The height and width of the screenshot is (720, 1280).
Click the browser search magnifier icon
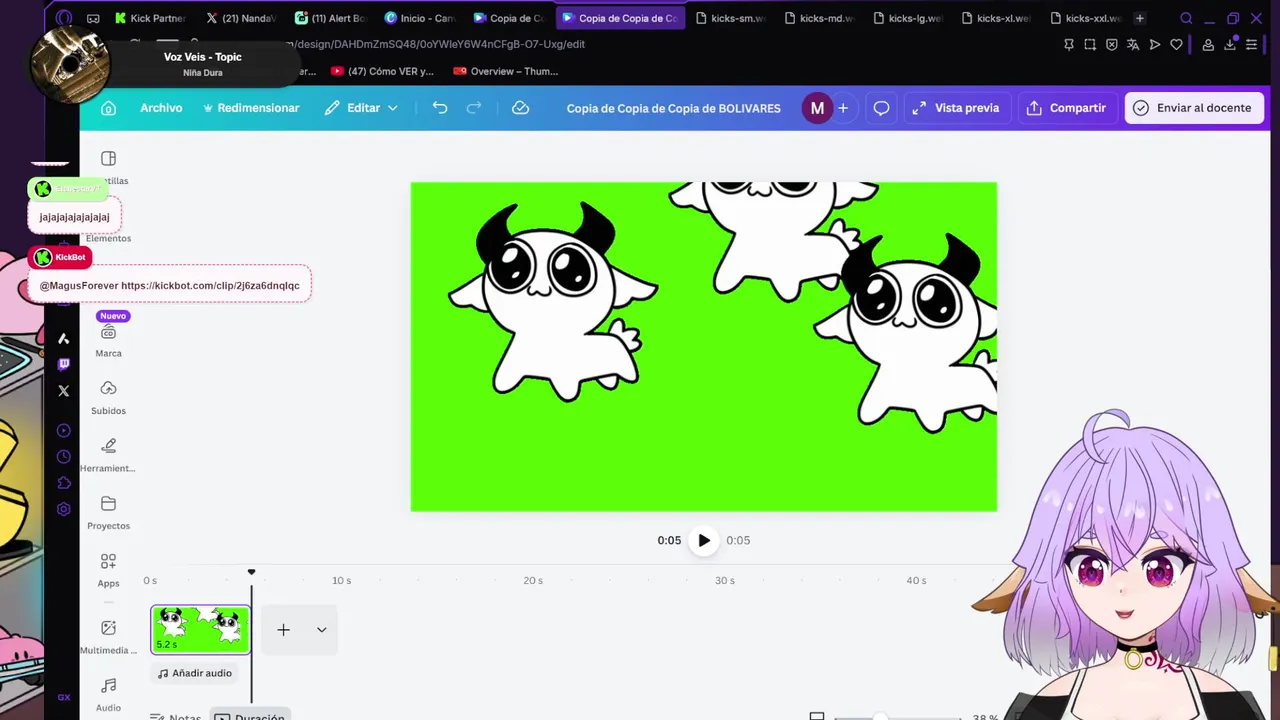(1186, 18)
